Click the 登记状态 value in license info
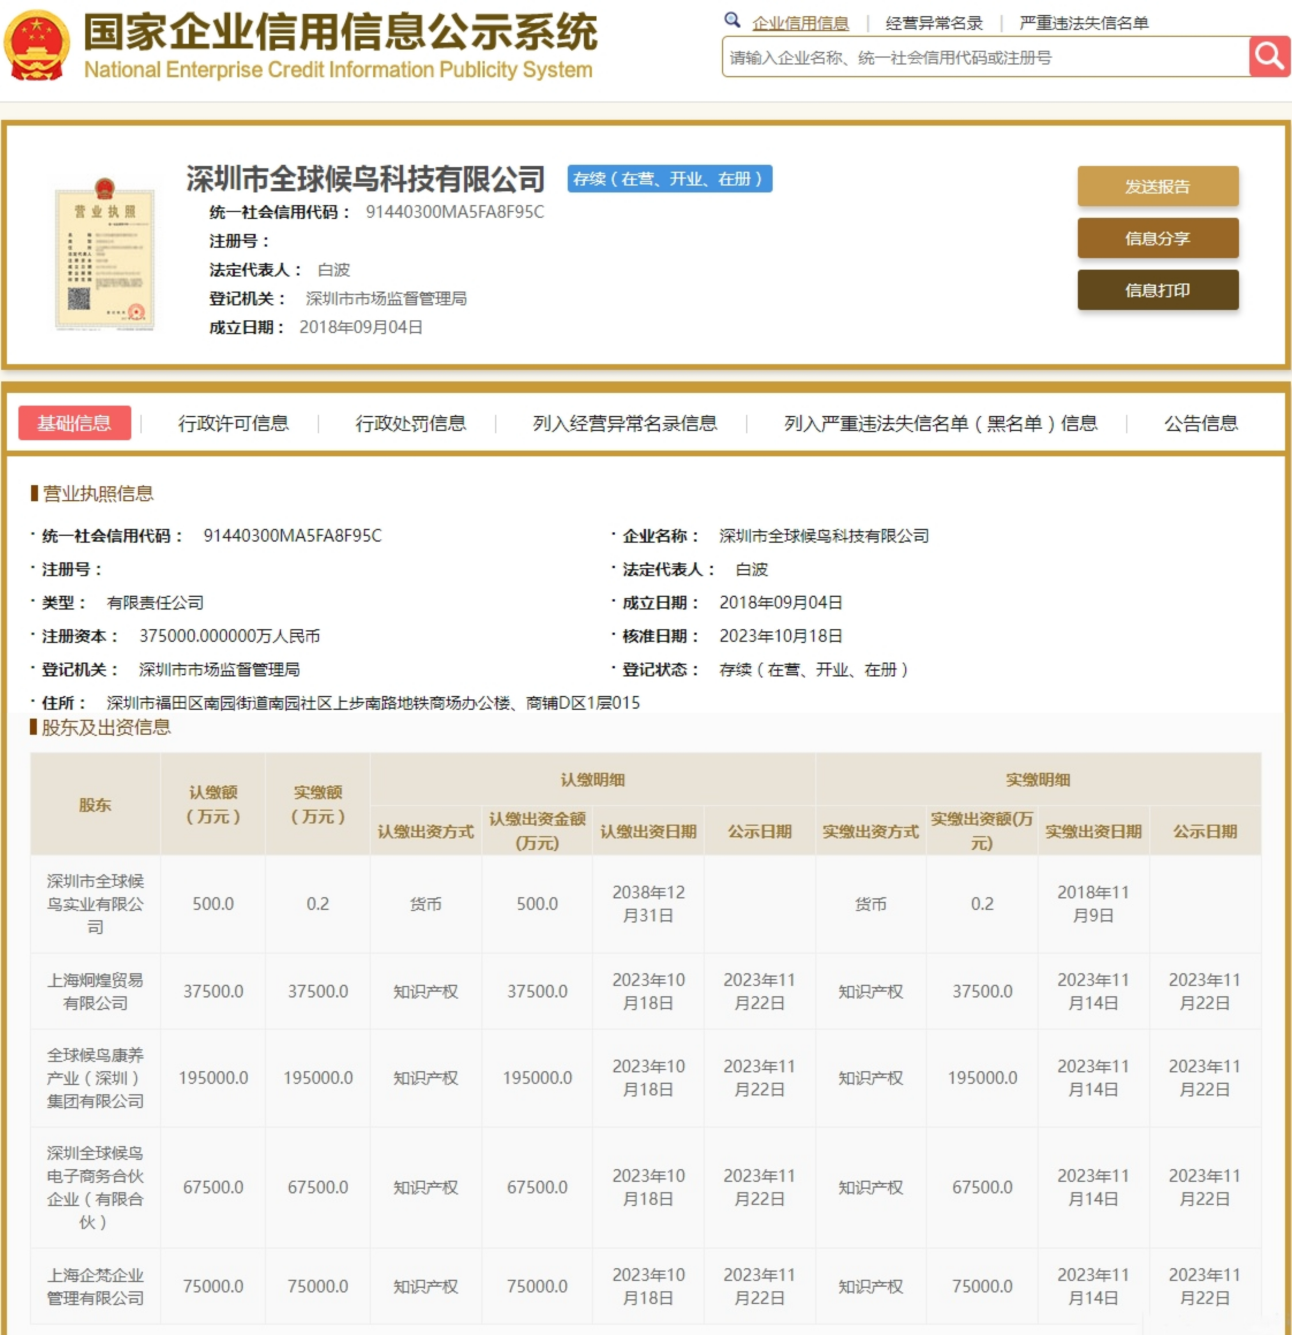1292x1335 pixels. [x=814, y=670]
